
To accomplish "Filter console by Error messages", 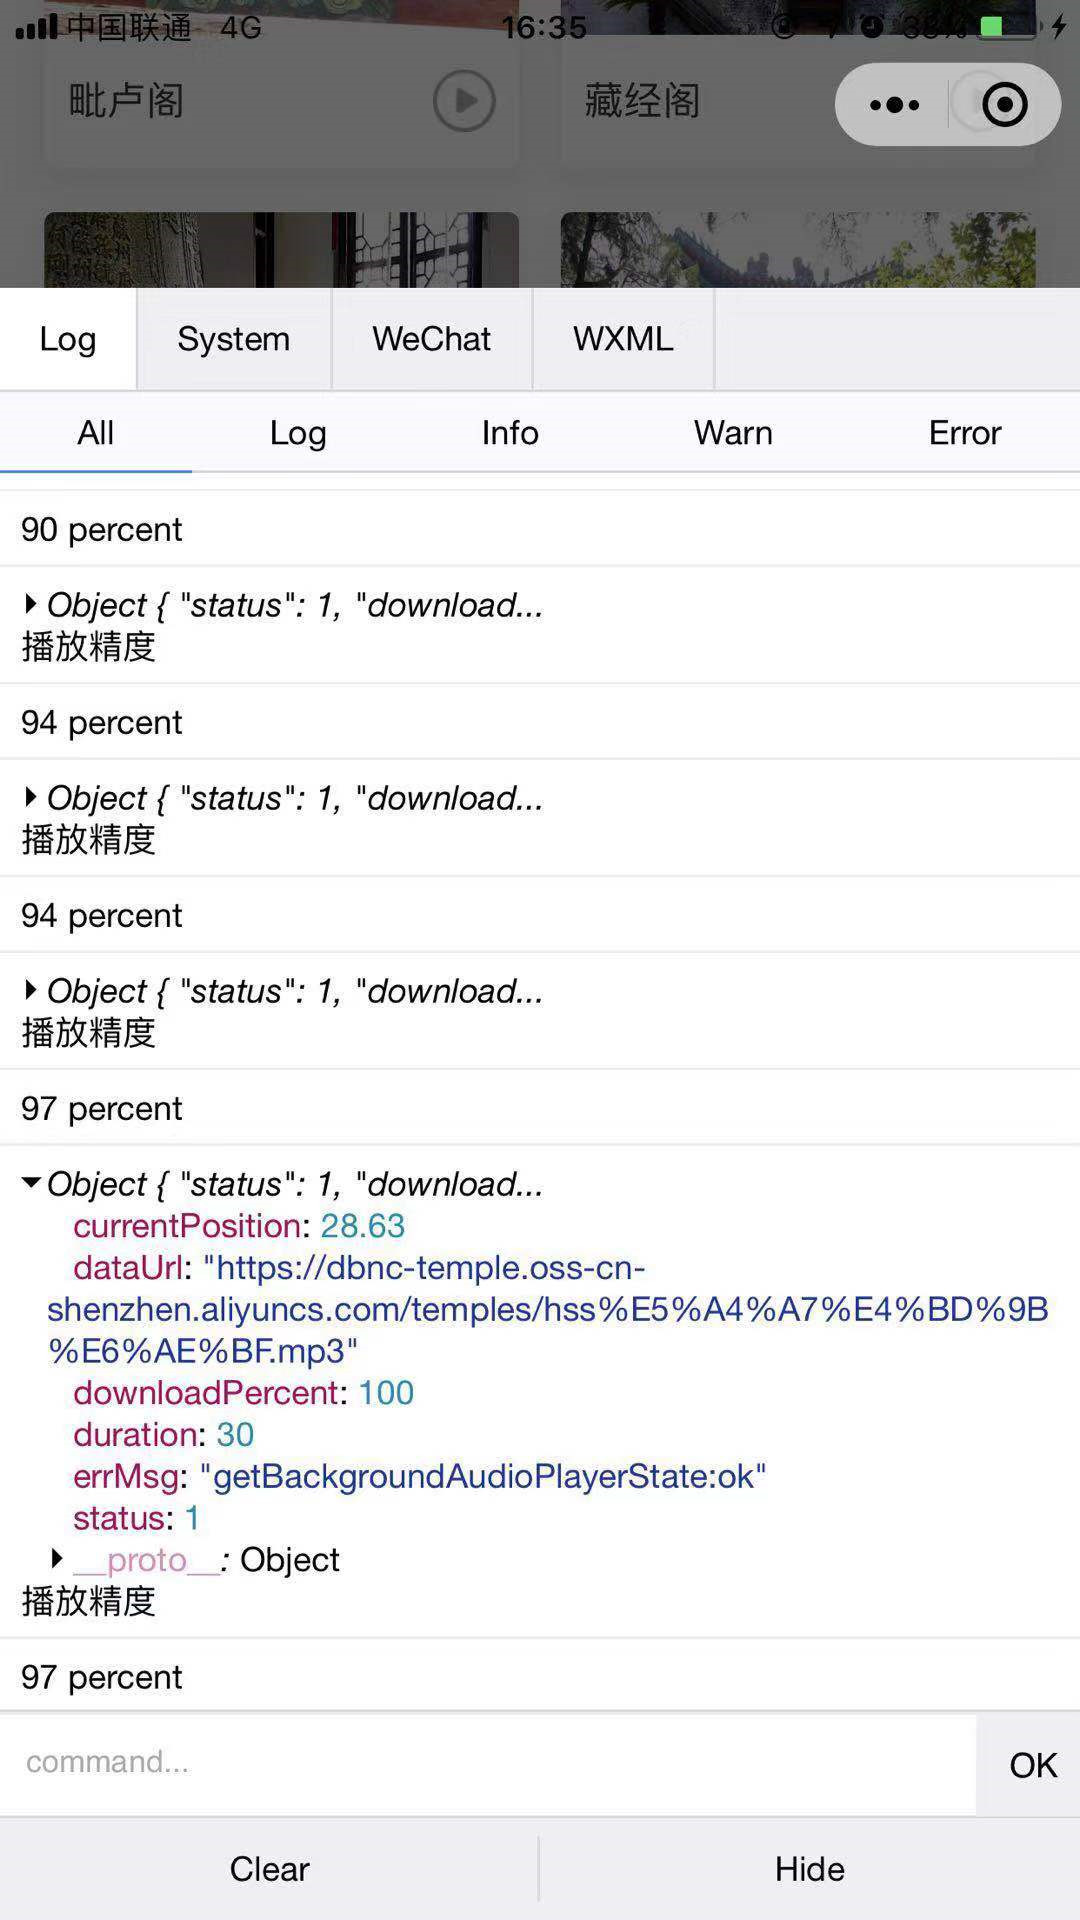I will click(x=964, y=433).
